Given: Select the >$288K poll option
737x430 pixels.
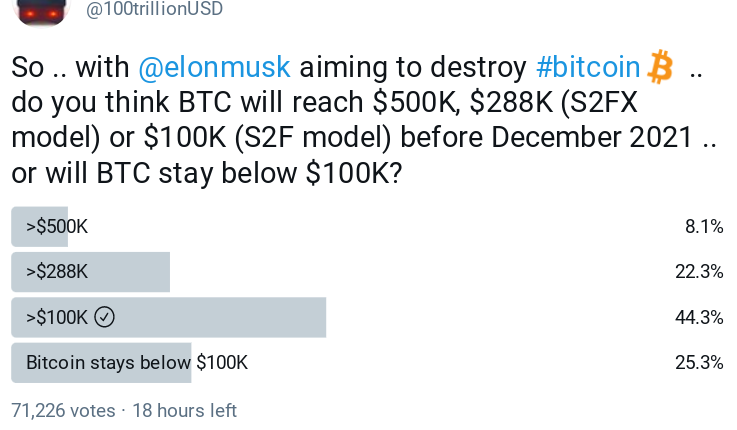Looking at the screenshot, I should pos(57,272).
